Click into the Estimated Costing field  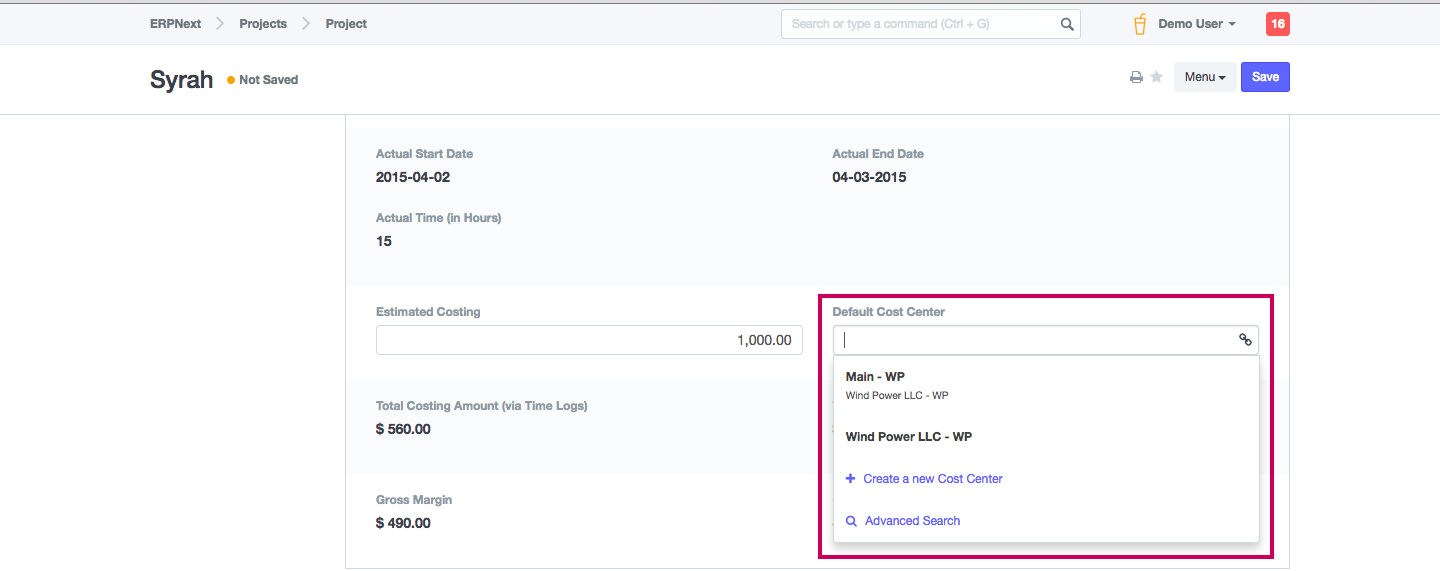pos(589,340)
